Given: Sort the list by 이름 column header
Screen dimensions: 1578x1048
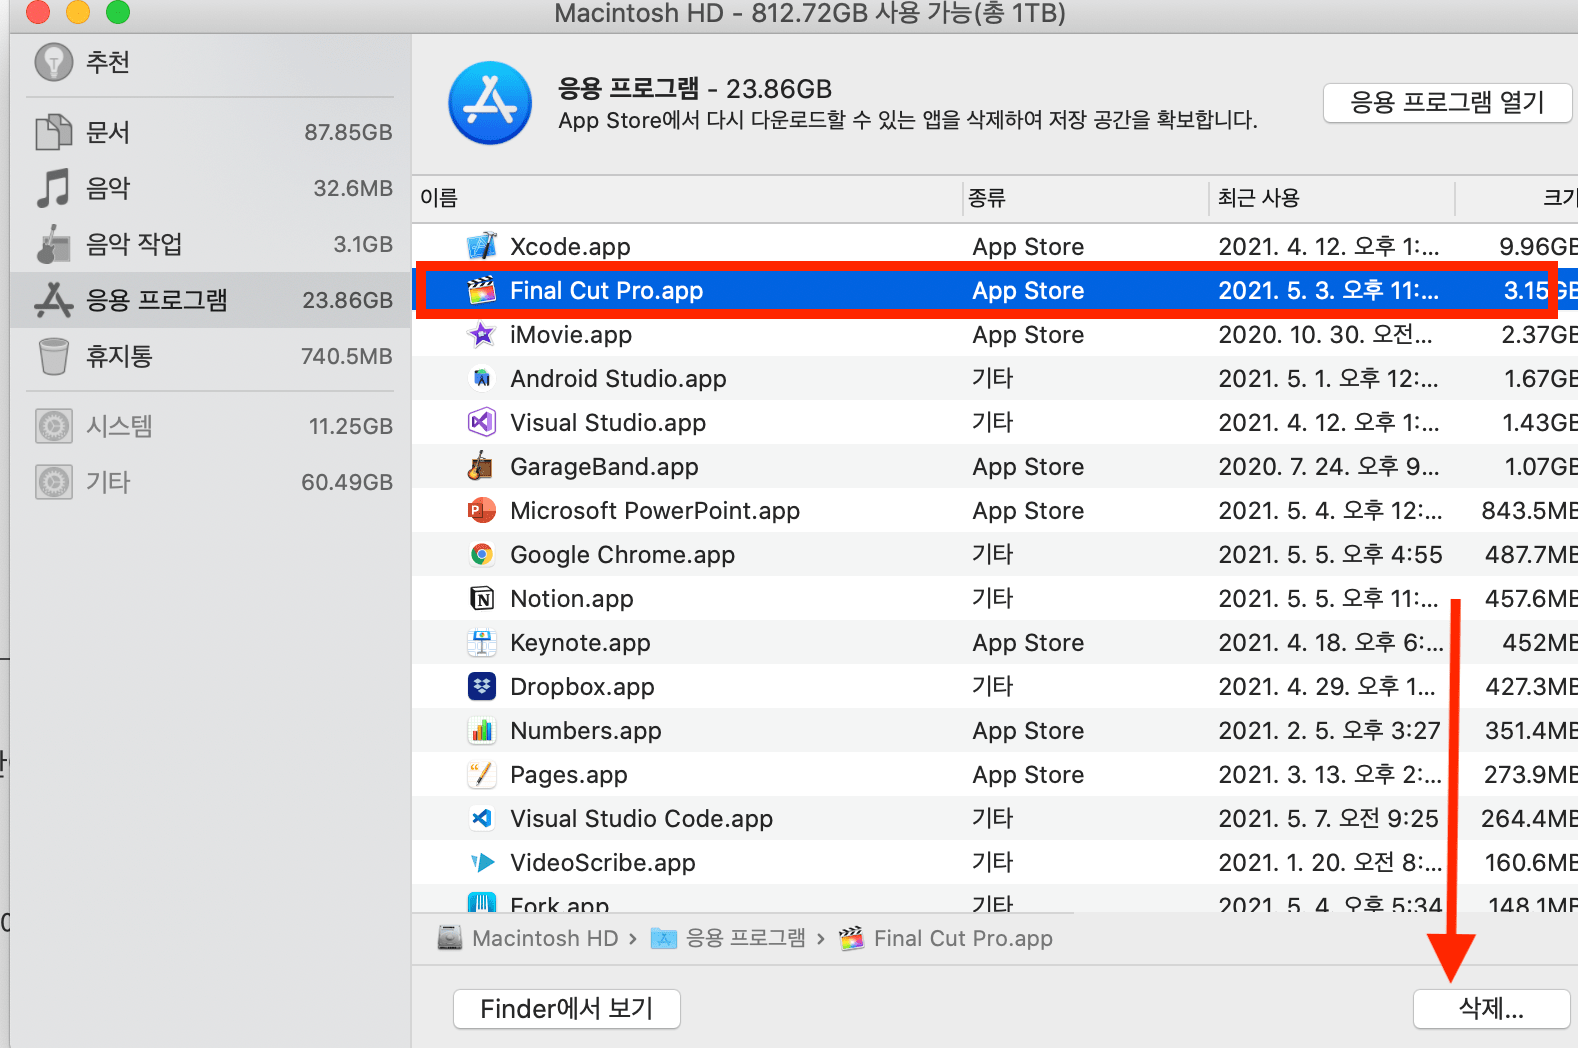Looking at the screenshot, I should pyautogui.click(x=687, y=198).
